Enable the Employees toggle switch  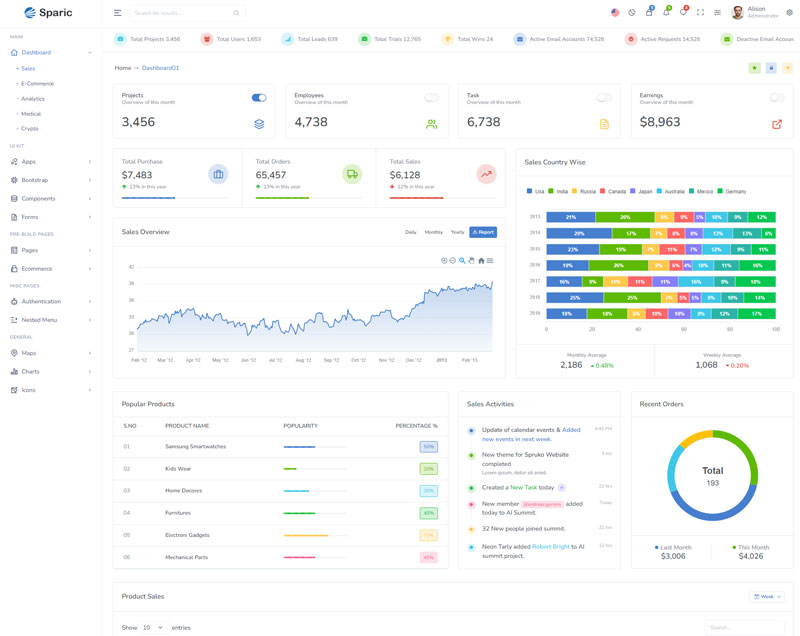(432, 98)
